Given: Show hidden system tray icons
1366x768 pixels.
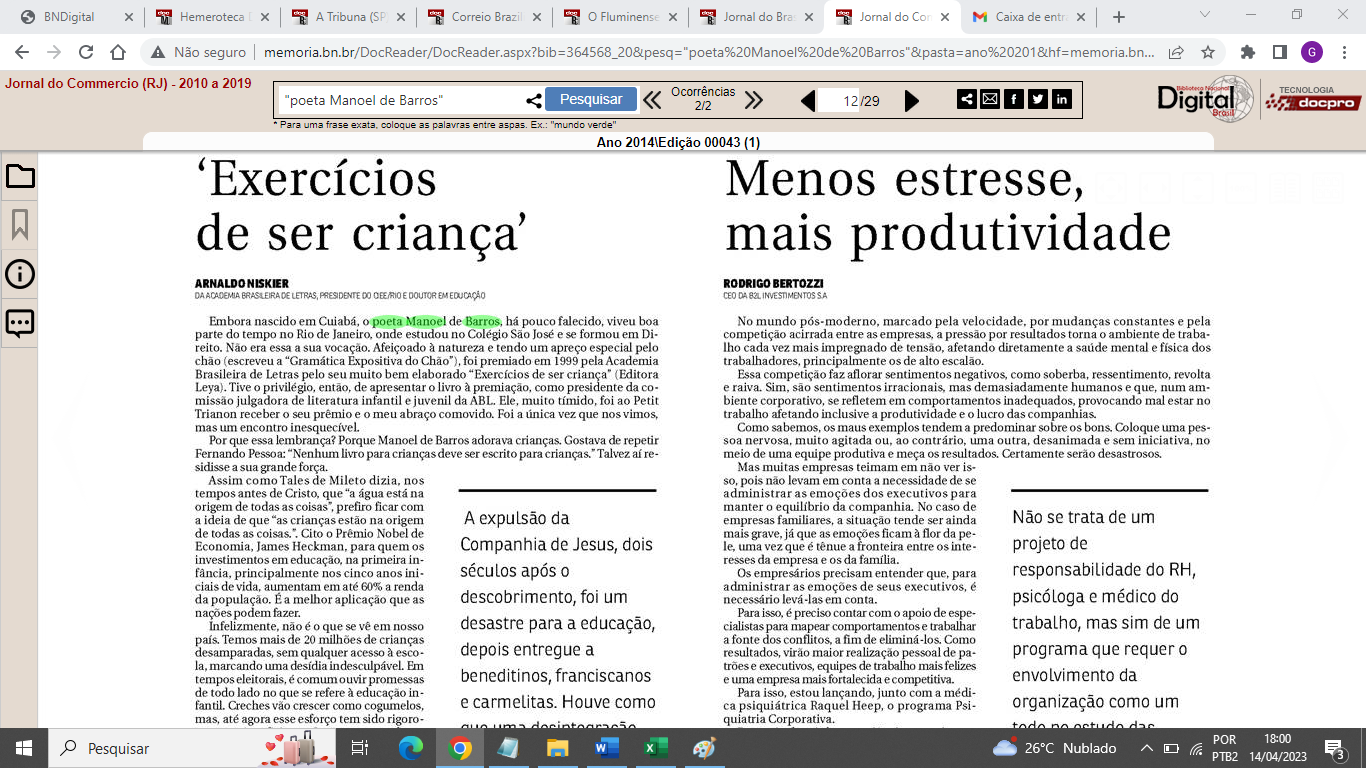Looking at the screenshot, I should pyautogui.click(x=1146, y=748).
